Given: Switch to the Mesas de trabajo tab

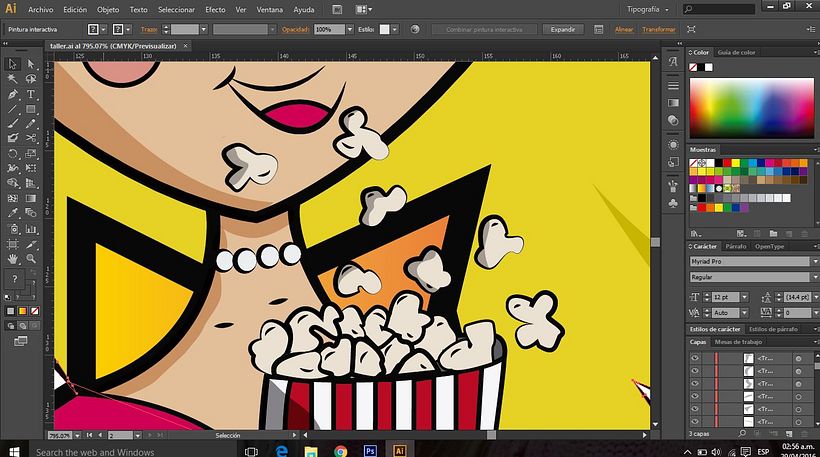Looking at the screenshot, I should point(738,342).
